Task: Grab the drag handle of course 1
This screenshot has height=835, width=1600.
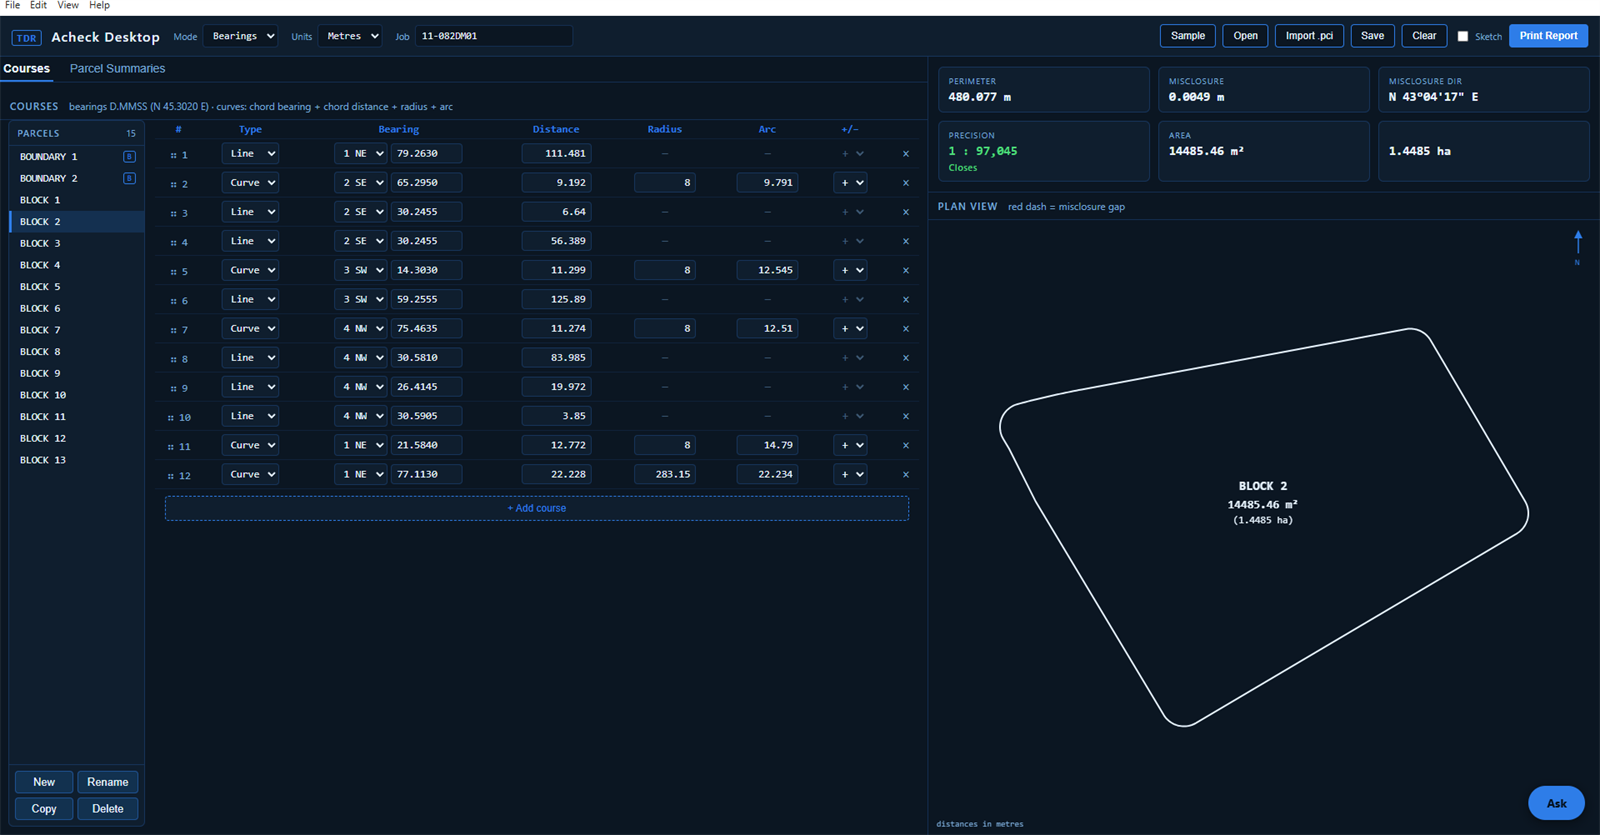Action: (x=173, y=155)
